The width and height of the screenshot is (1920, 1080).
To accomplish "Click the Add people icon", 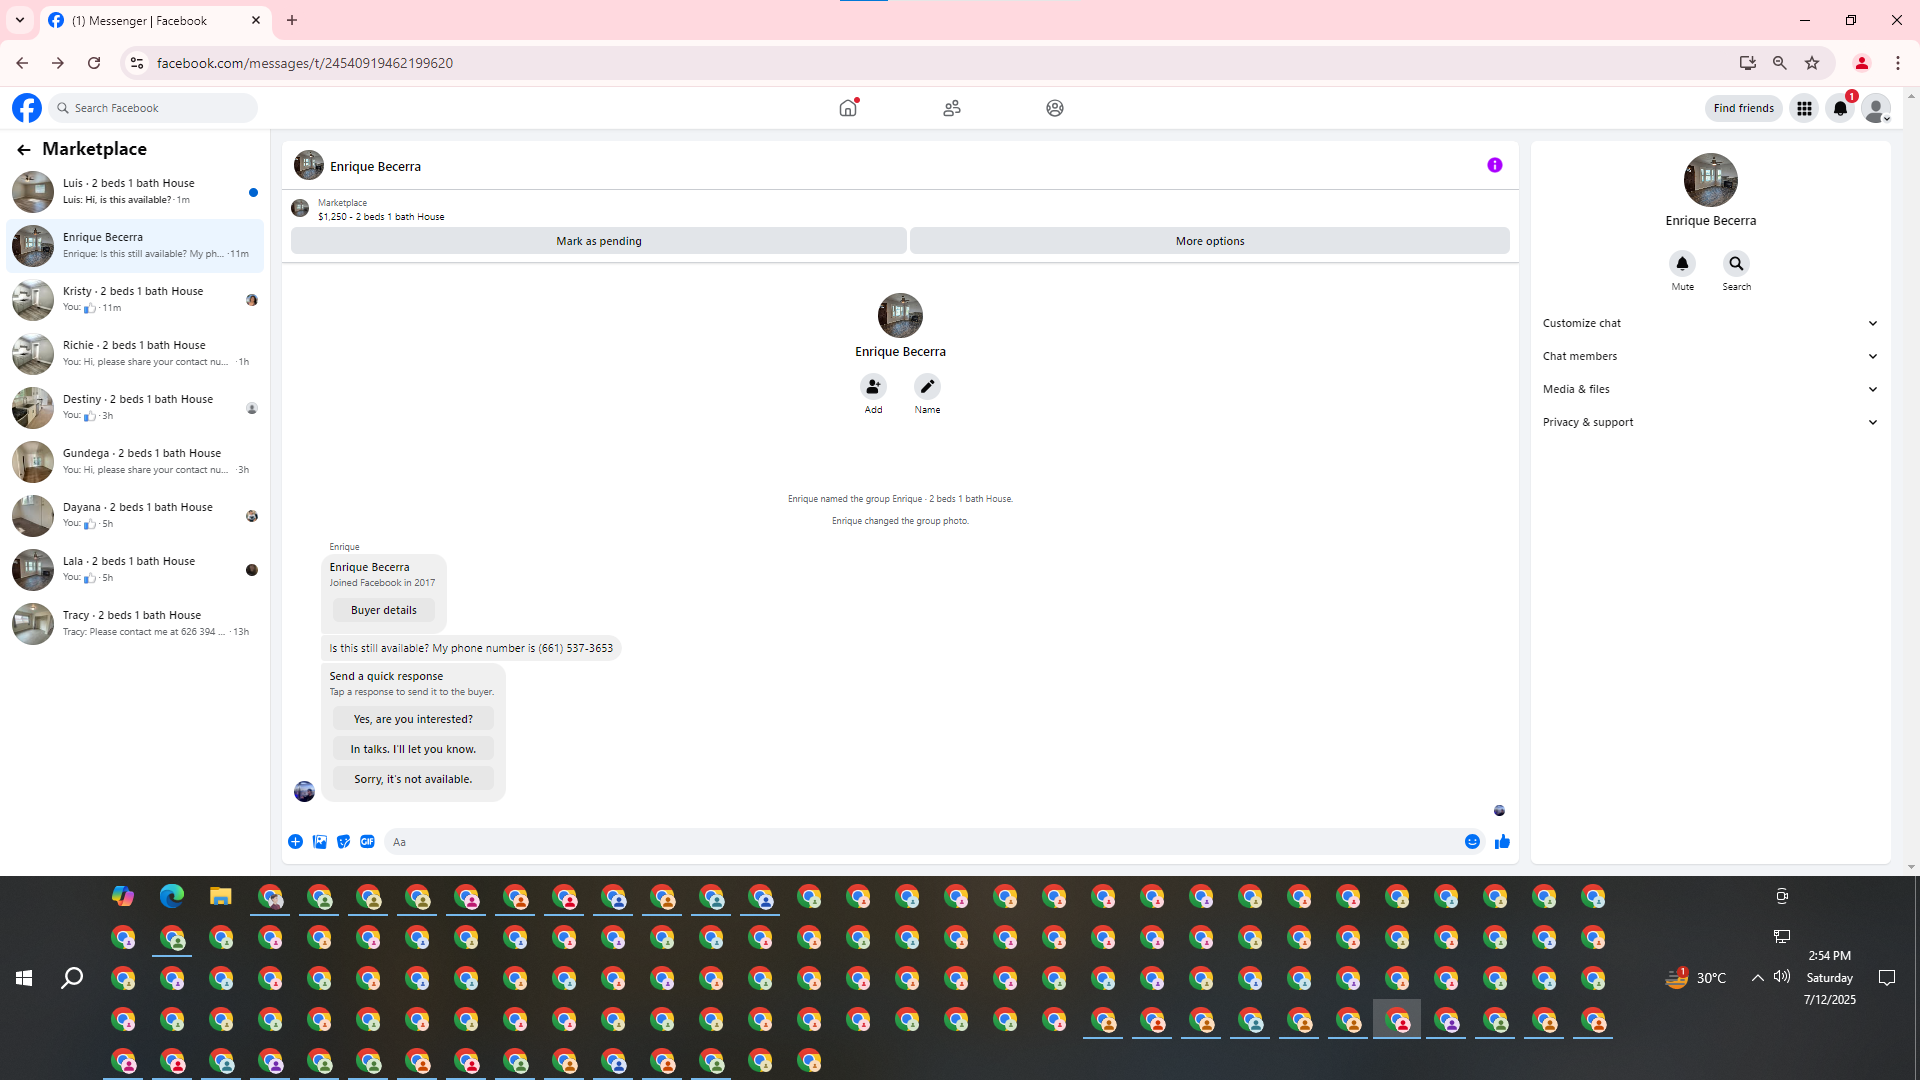I will pyautogui.click(x=873, y=387).
